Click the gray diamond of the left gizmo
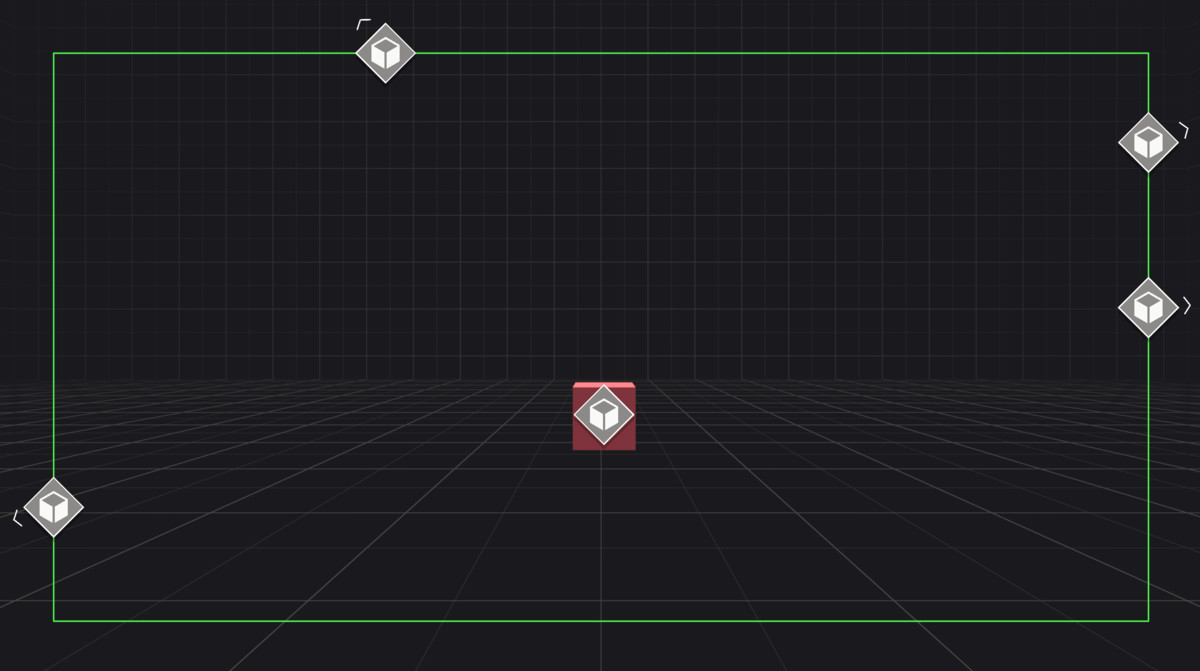This screenshot has height=671, width=1200. 55,507
